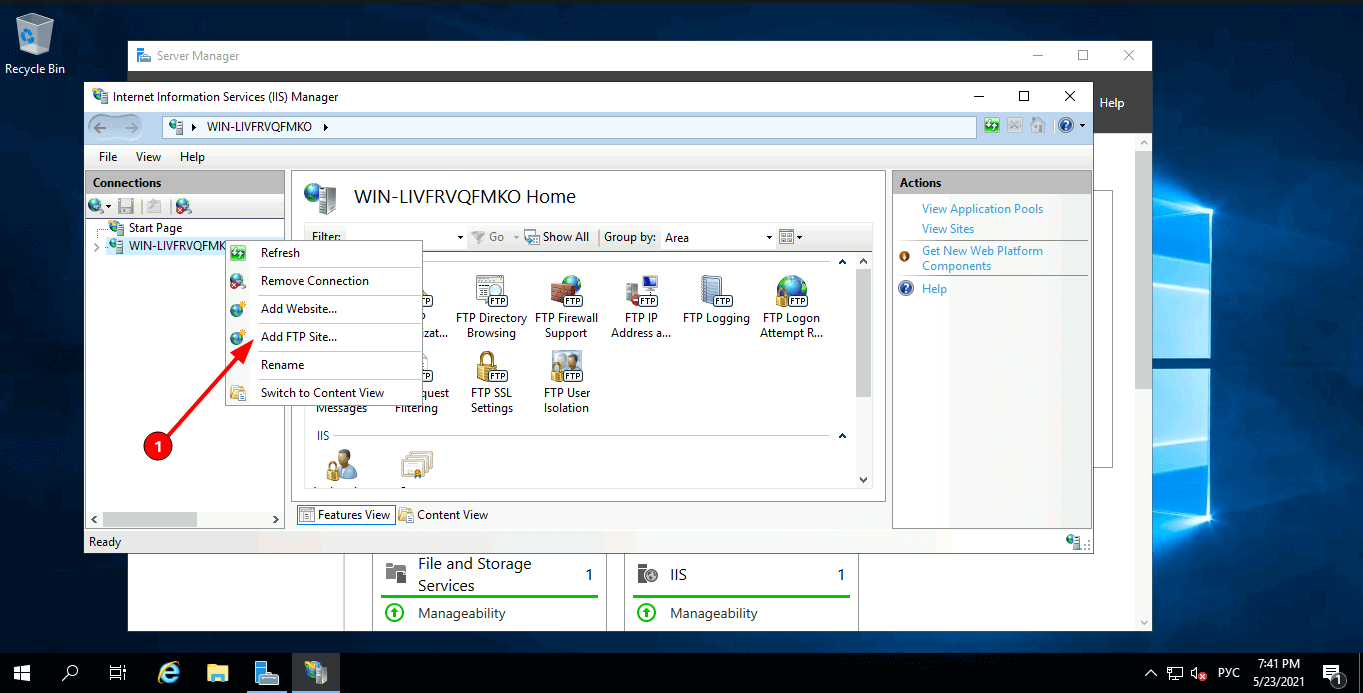
Task: Open Task View on the taskbar
Action: pyautogui.click(x=118, y=673)
